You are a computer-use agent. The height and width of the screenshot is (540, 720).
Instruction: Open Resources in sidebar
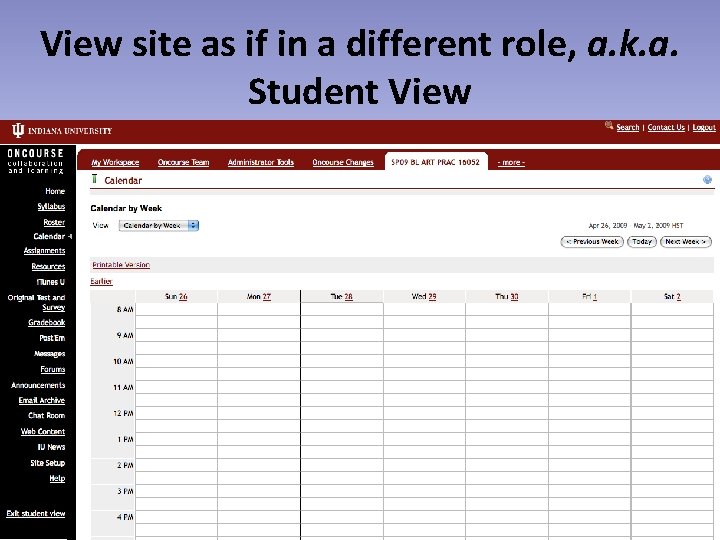click(48, 266)
